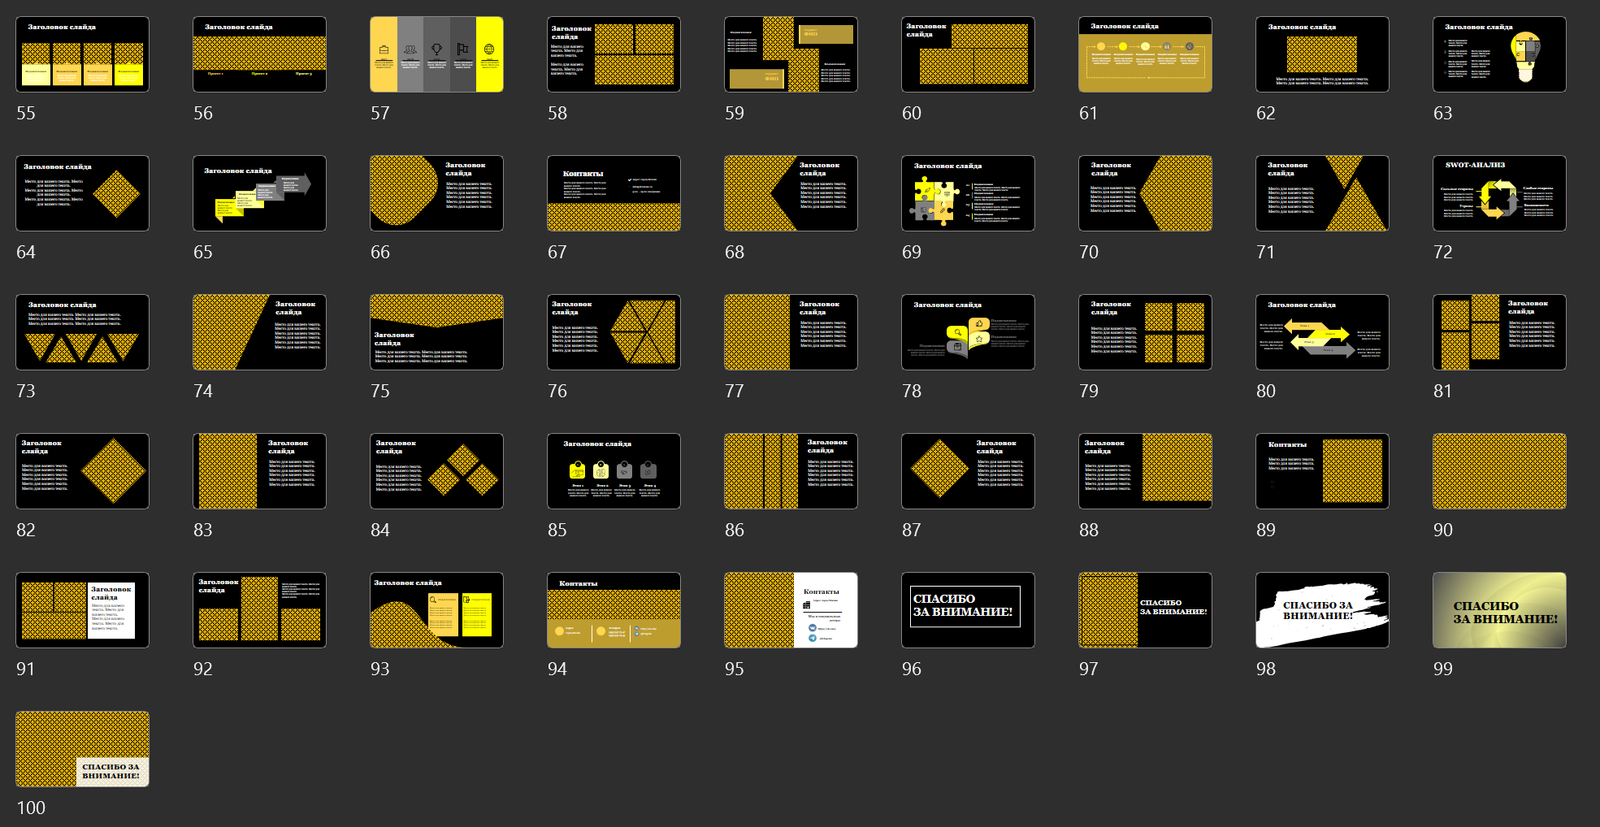Image resolution: width=1600 pixels, height=827 pixels.
Task: Select slide 57 with gray and yellow columns
Action: coord(437,54)
